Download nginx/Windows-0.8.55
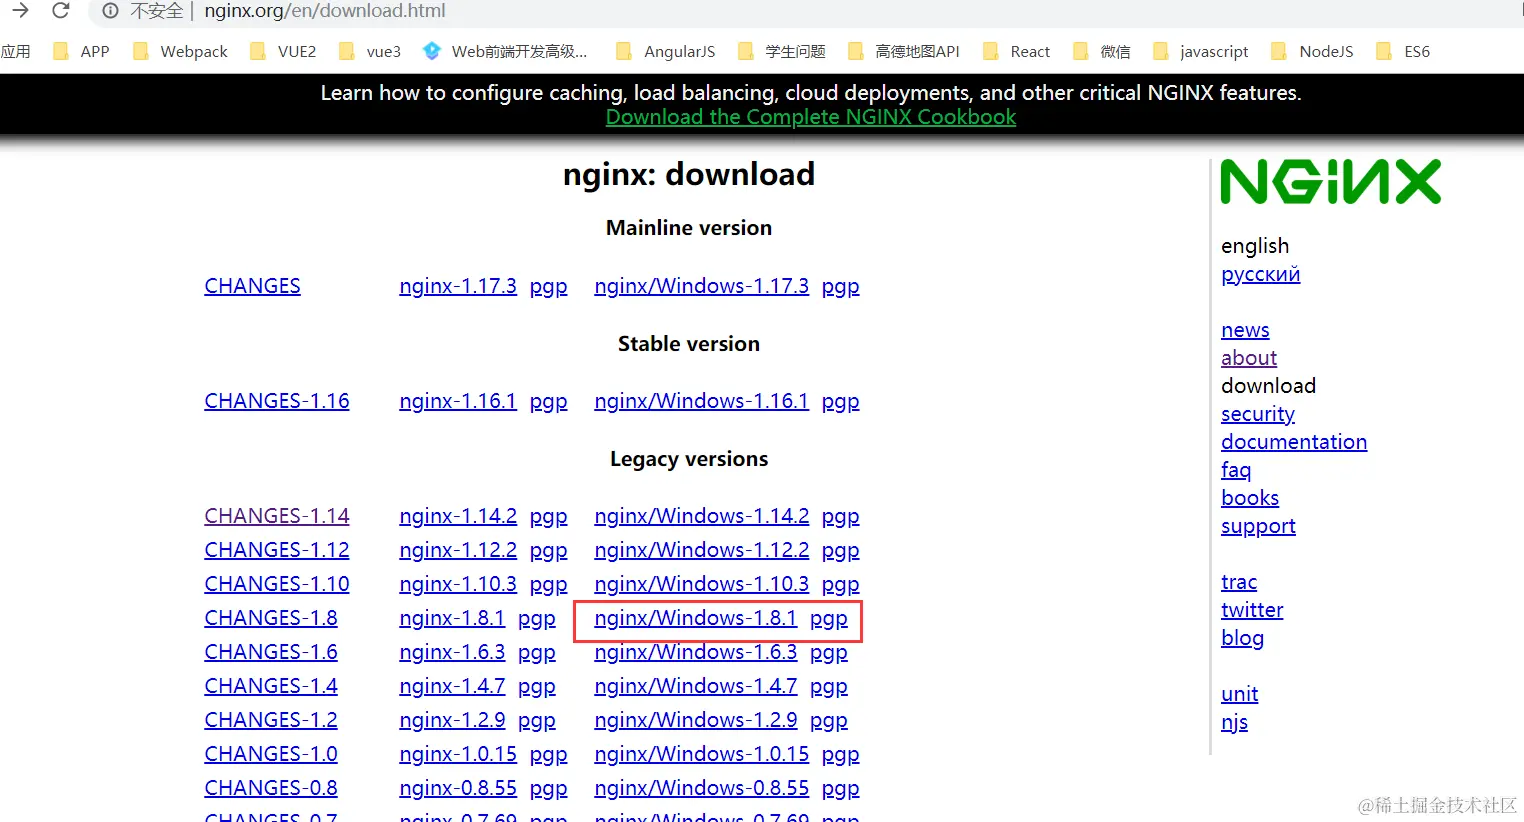This screenshot has width=1524, height=822. (x=702, y=788)
